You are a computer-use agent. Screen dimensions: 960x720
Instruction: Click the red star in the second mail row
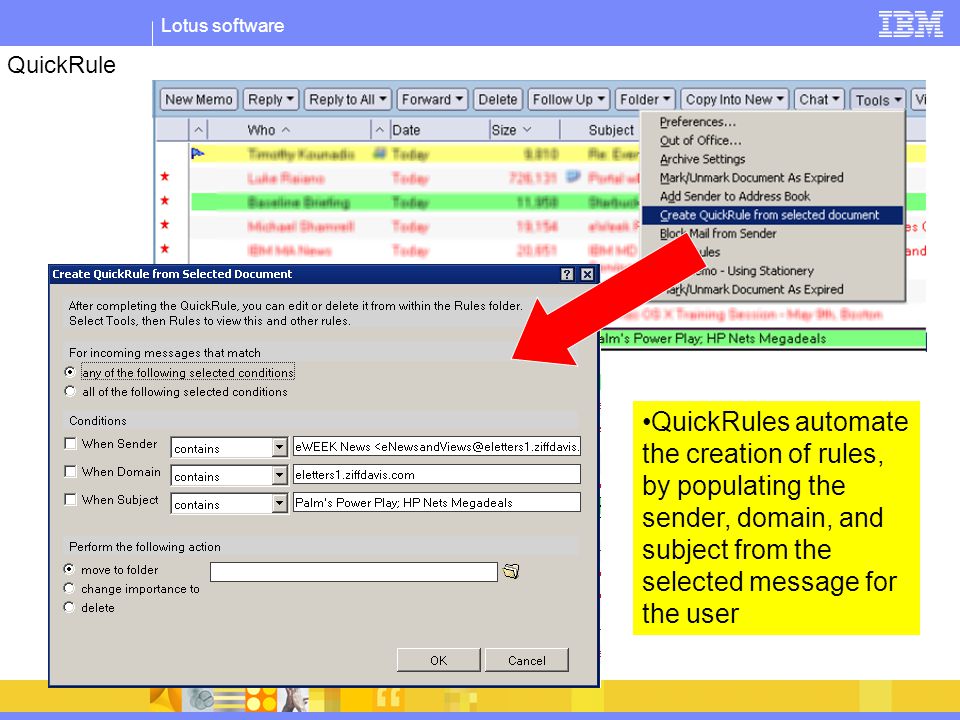coord(164,177)
